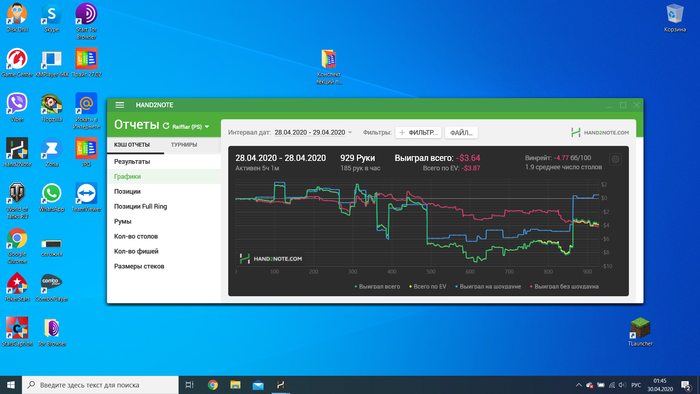
Task: Open graph settings gear icon
Action: click(615, 159)
